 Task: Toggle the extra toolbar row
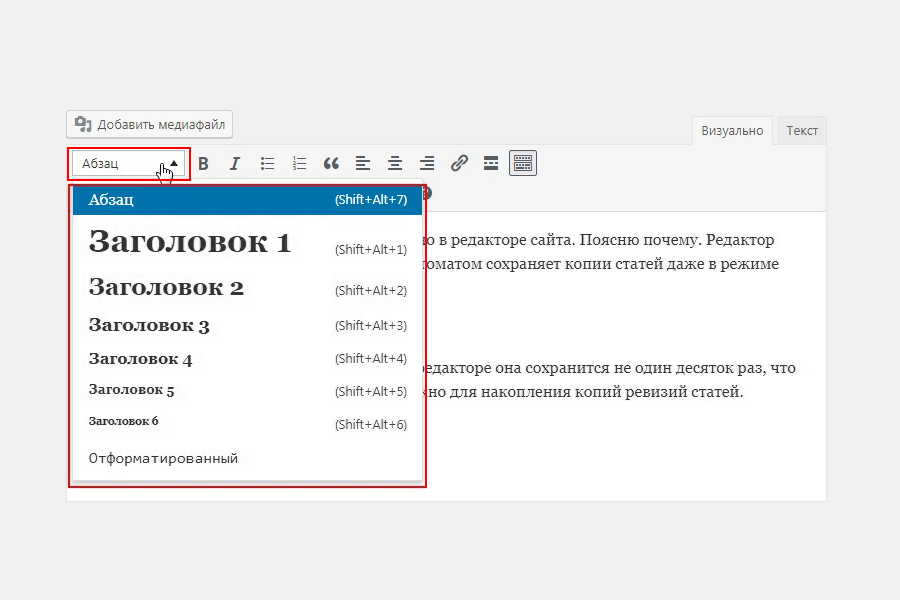pyautogui.click(x=523, y=163)
